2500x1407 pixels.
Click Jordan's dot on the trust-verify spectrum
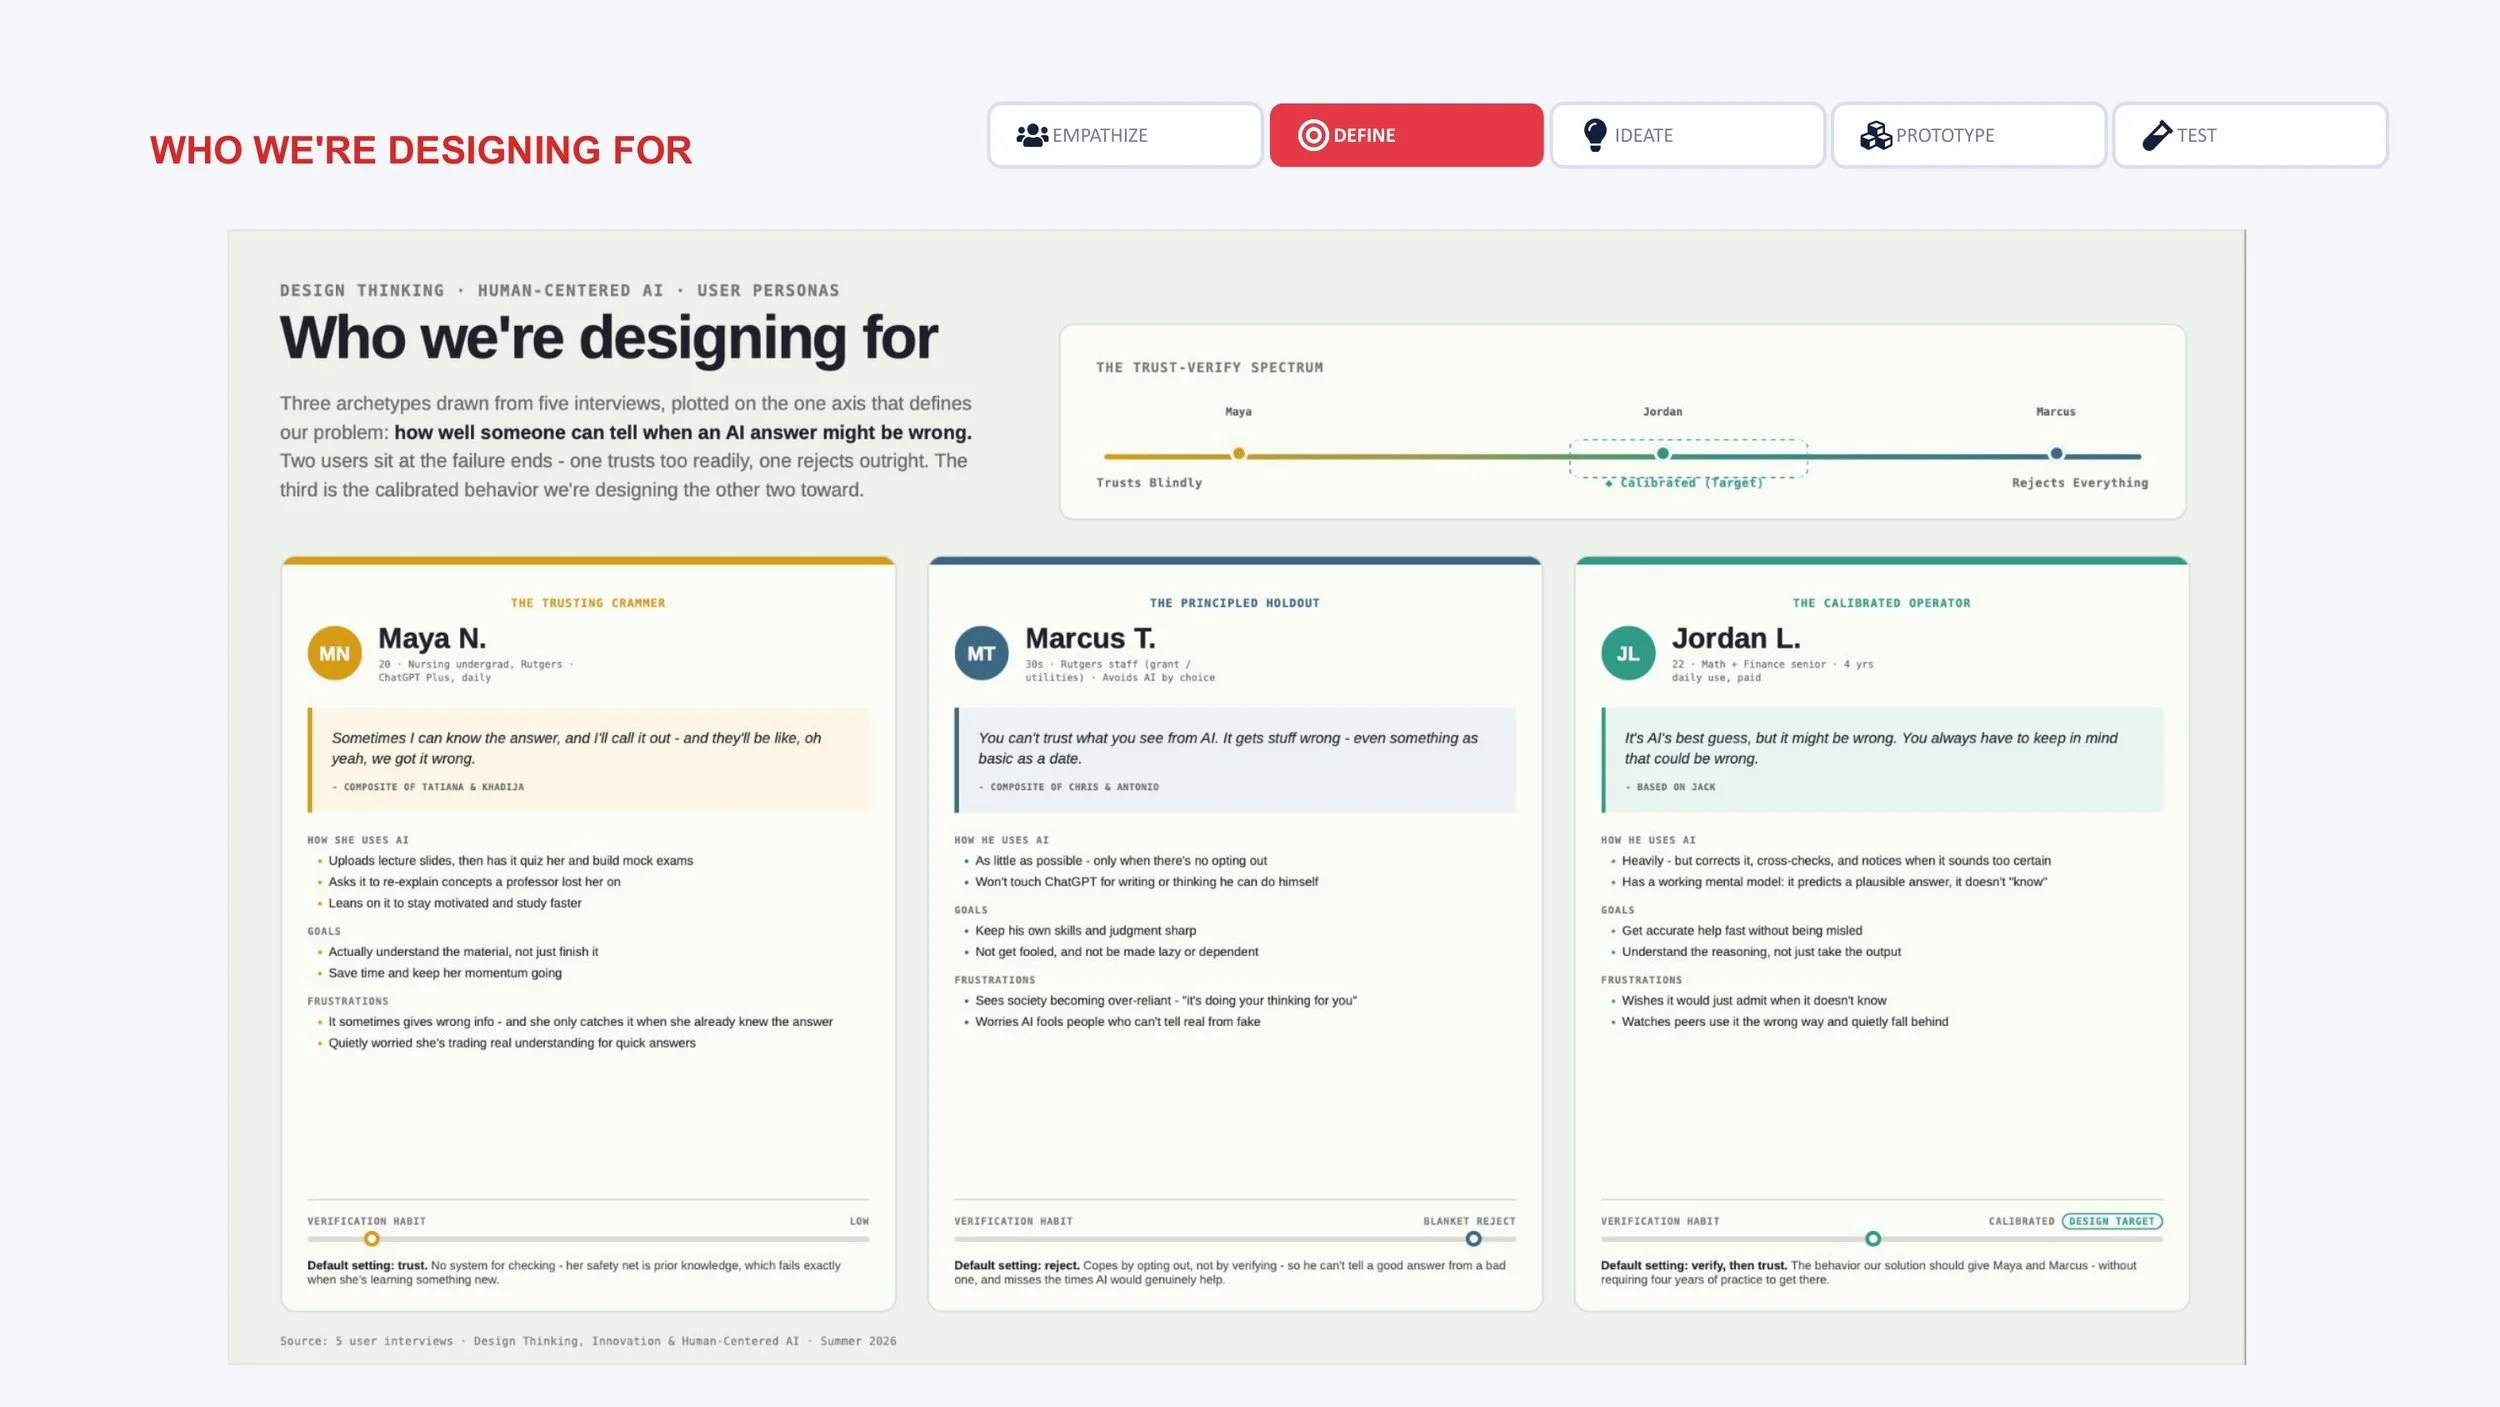(x=1663, y=454)
